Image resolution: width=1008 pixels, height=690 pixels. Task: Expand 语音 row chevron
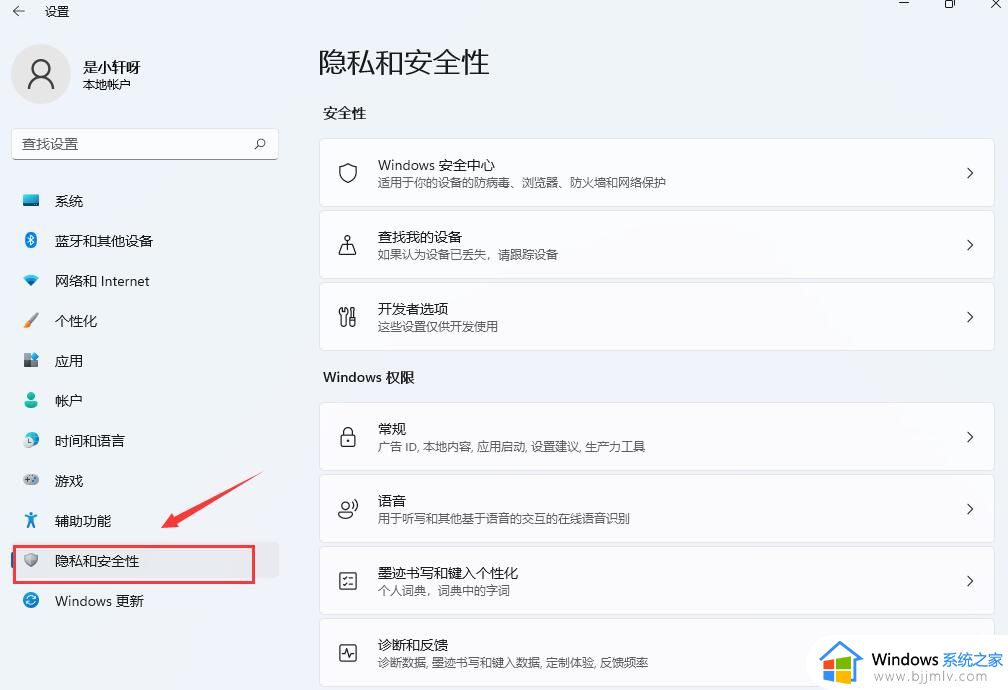click(x=969, y=509)
